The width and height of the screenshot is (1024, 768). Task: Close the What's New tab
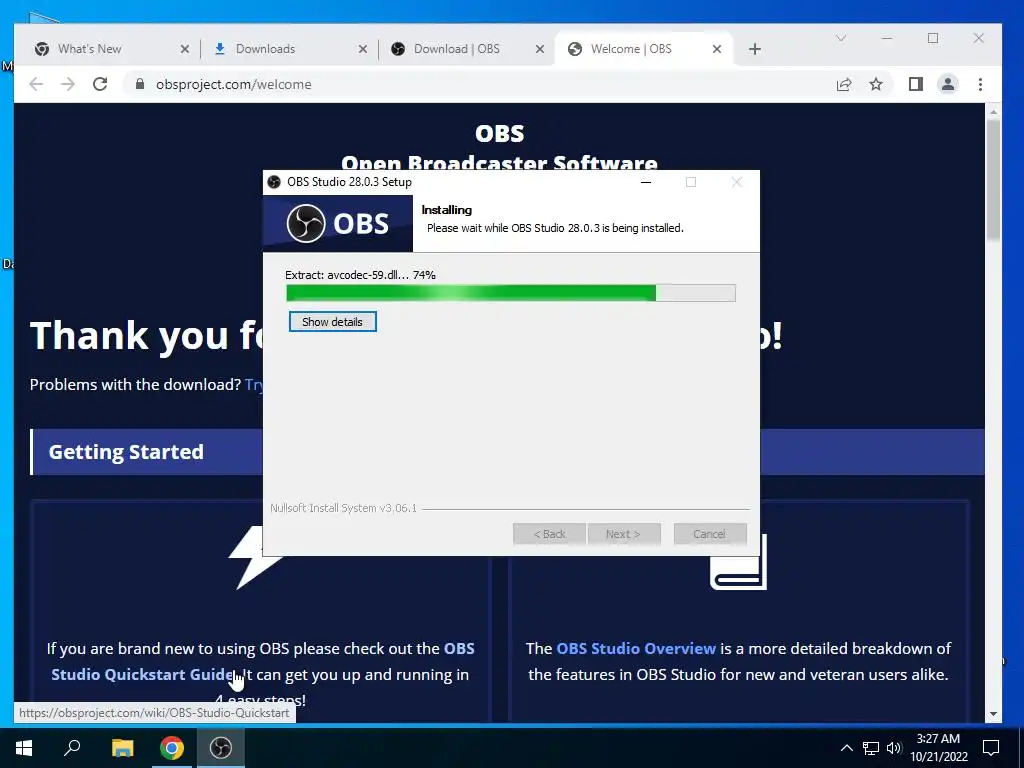(185, 49)
